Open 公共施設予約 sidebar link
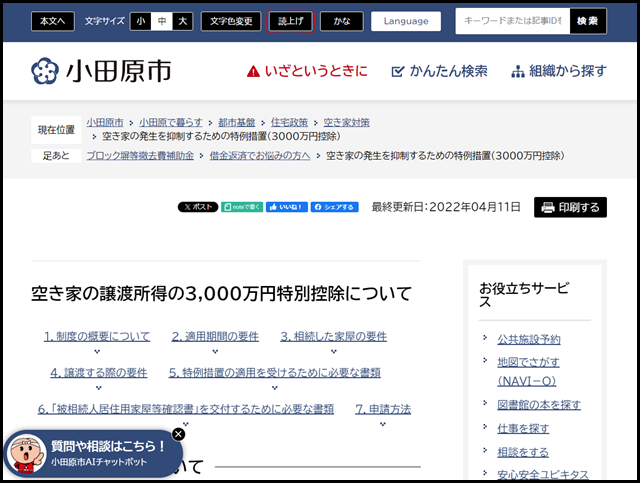This screenshot has height=483, width=640. pos(529,339)
